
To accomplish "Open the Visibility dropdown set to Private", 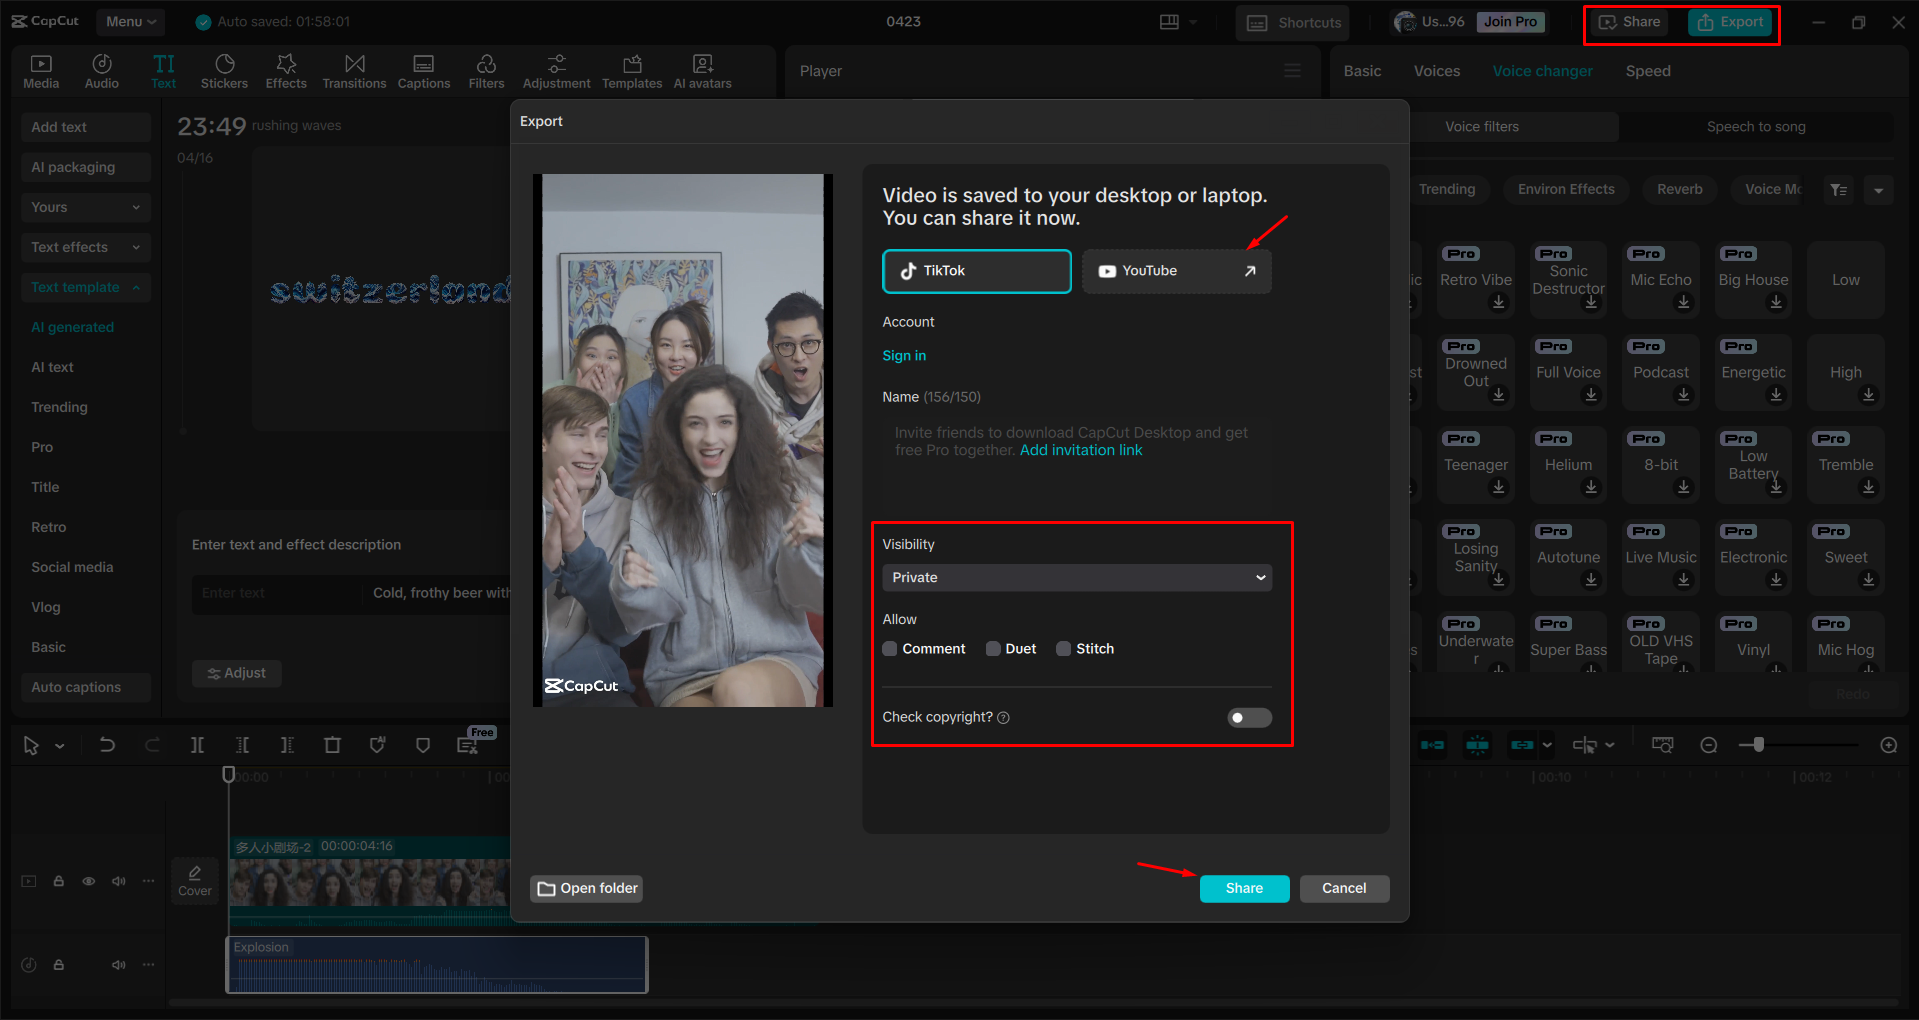I will tap(1076, 577).
